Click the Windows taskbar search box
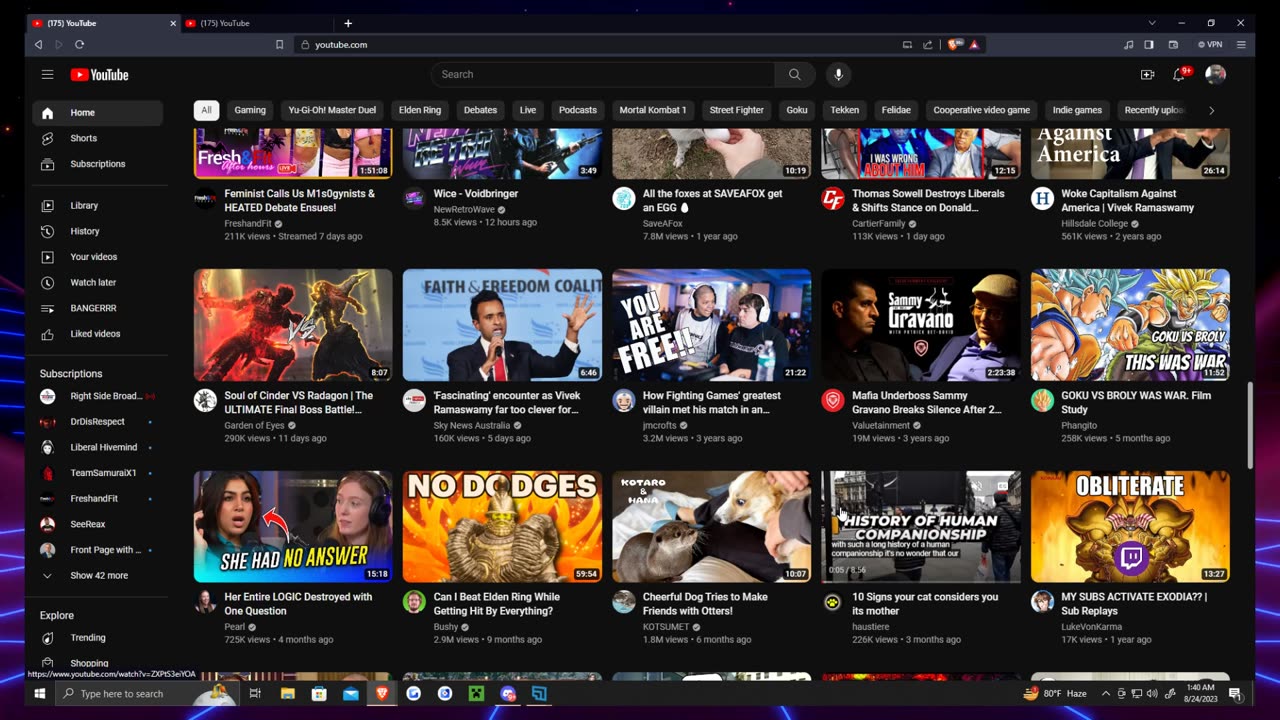 coord(147,693)
